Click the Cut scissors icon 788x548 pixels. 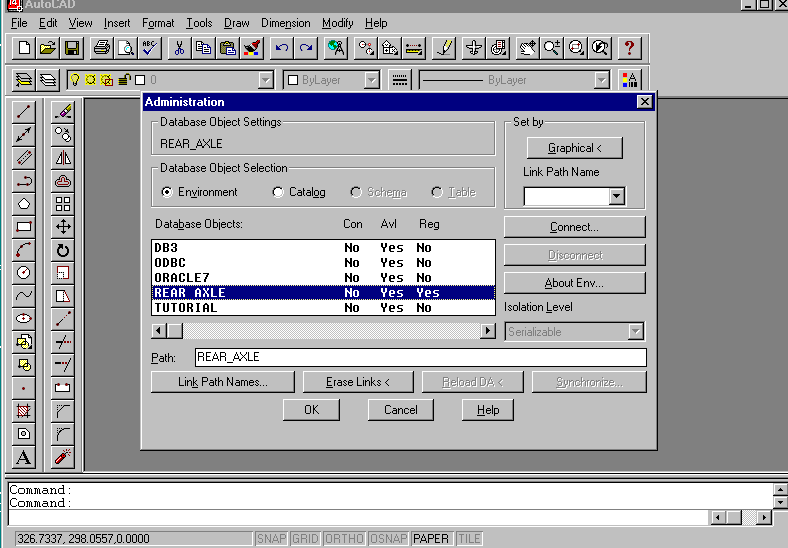179,48
